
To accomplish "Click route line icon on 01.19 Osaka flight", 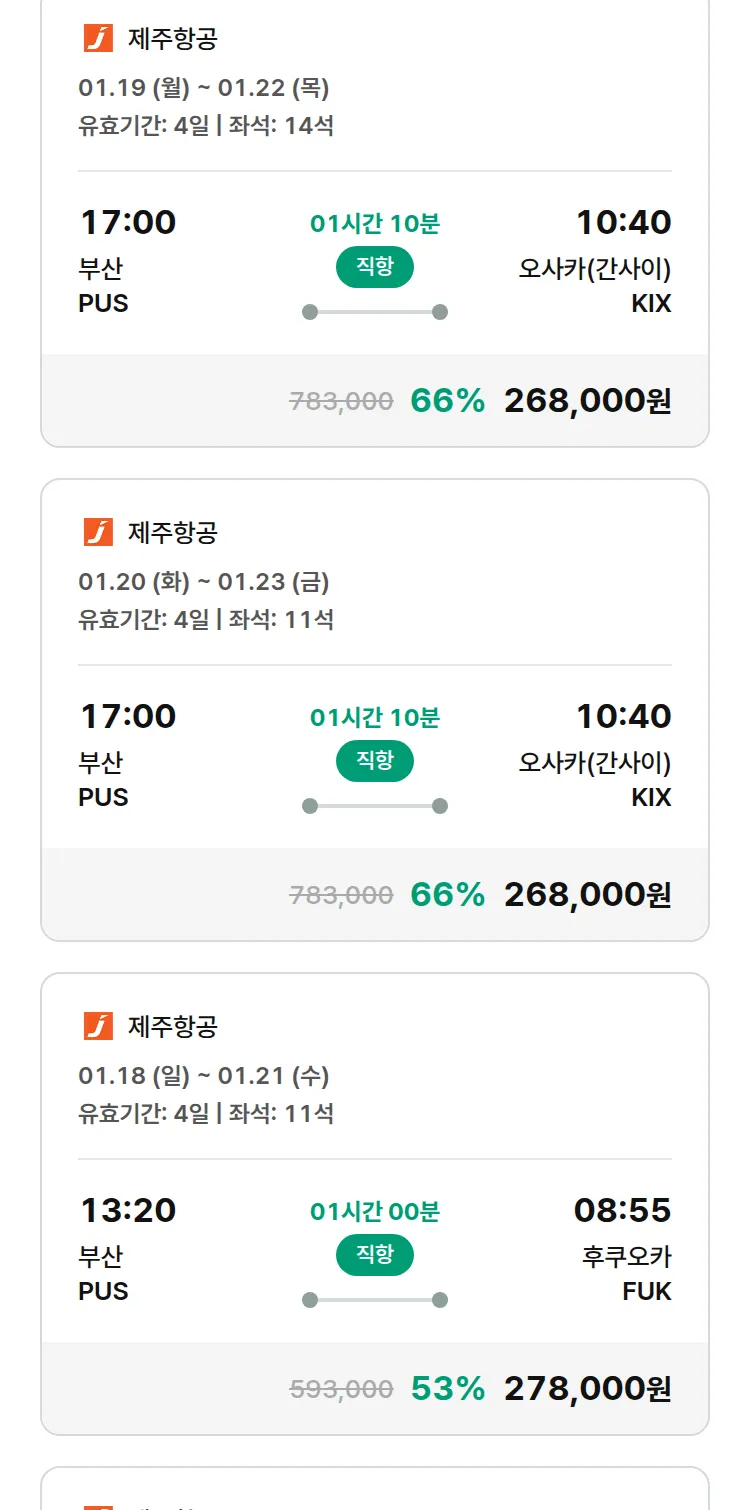I will coord(375,312).
